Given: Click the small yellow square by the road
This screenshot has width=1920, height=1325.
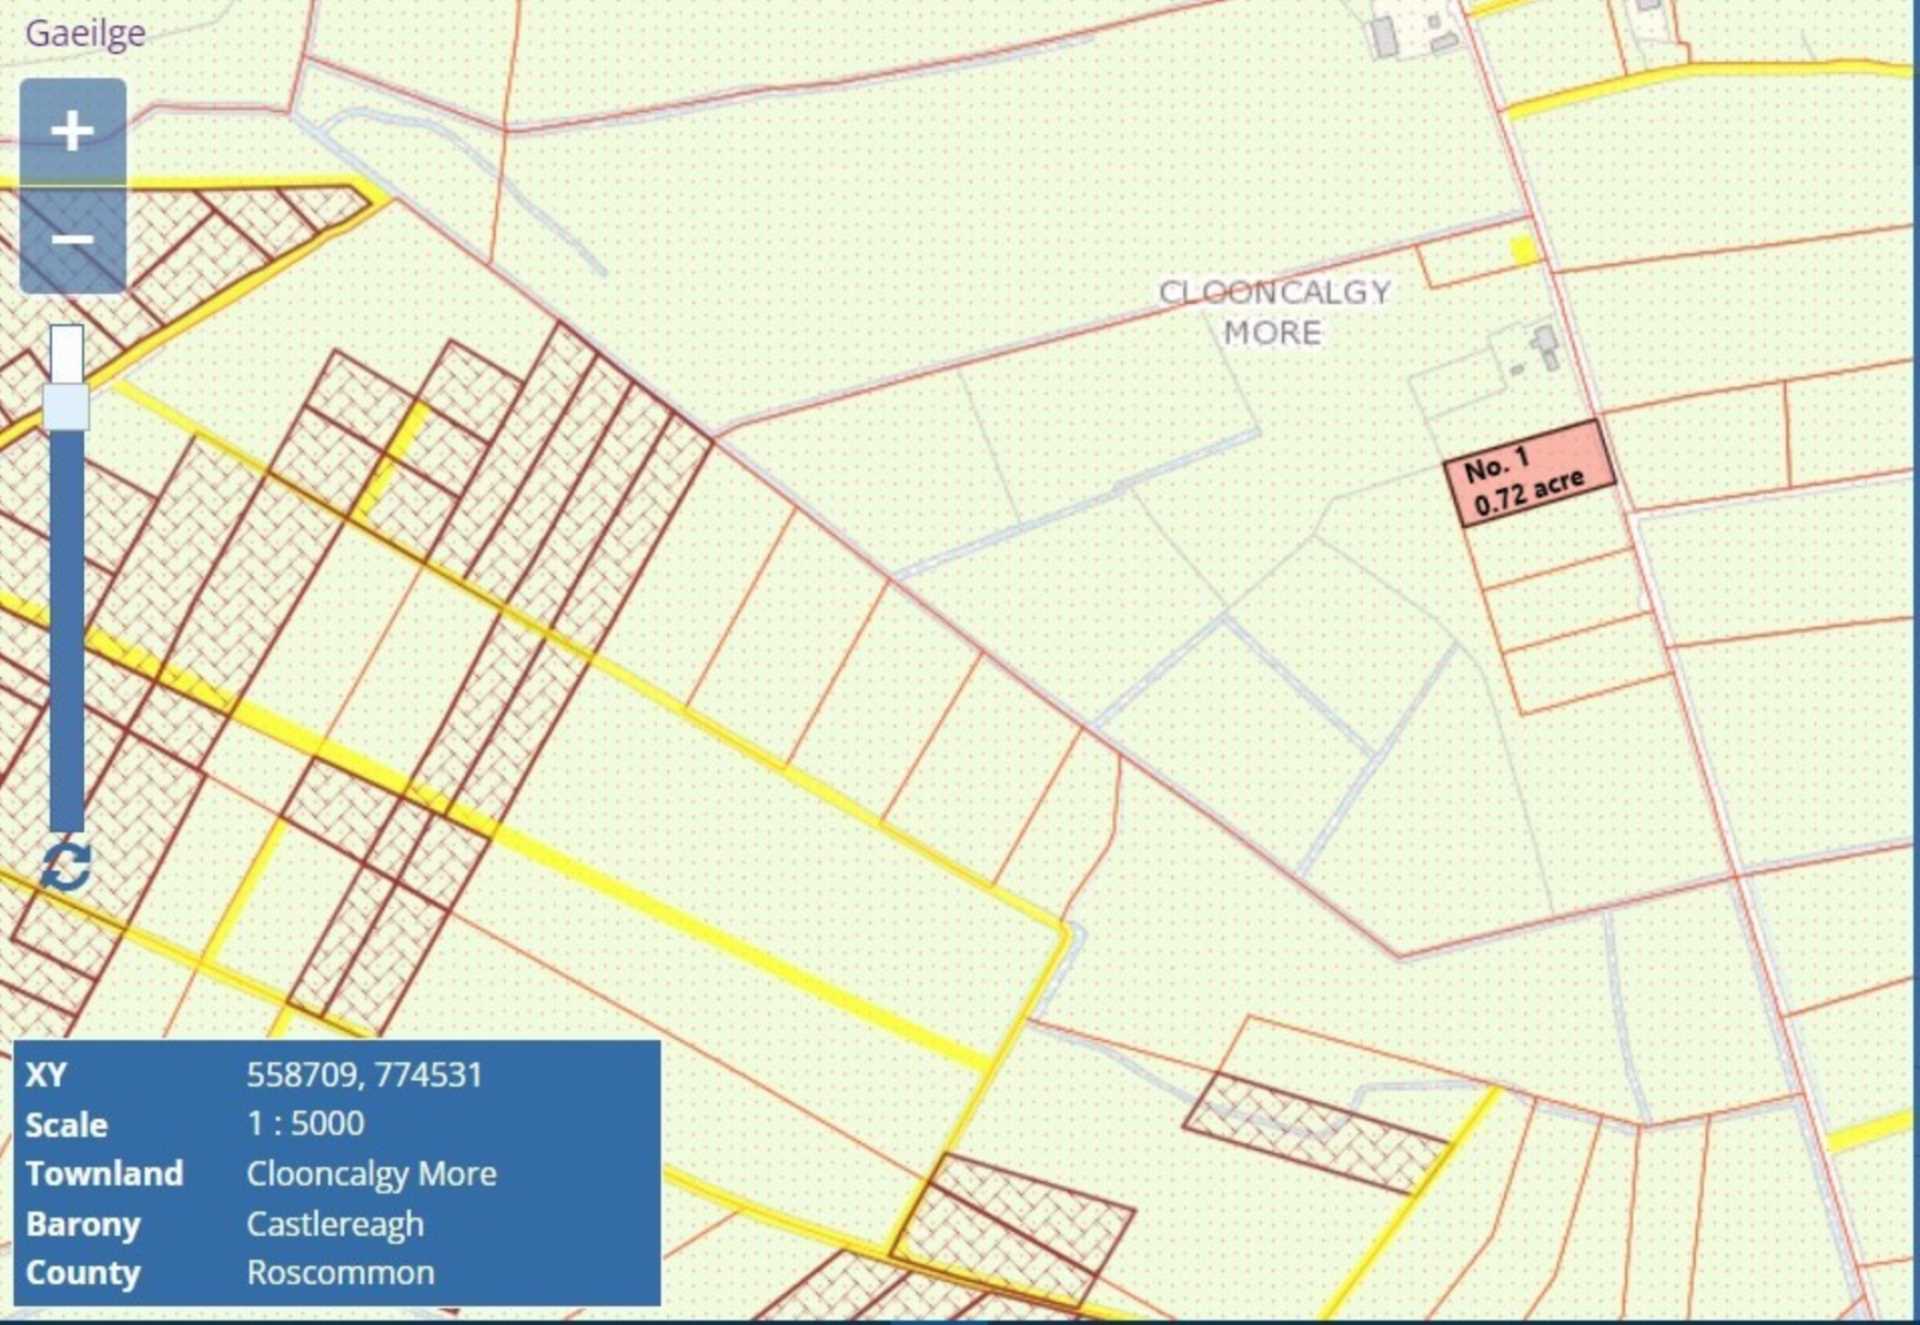Looking at the screenshot, I should (x=1522, y=250).
